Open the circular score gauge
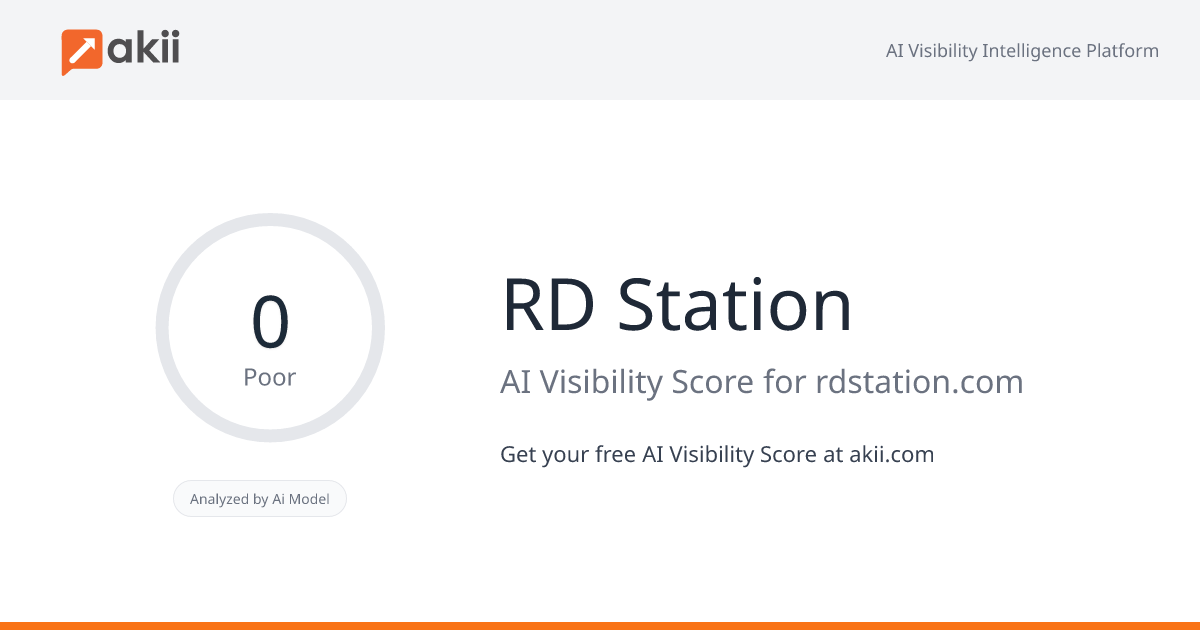 tap(270, 326)
